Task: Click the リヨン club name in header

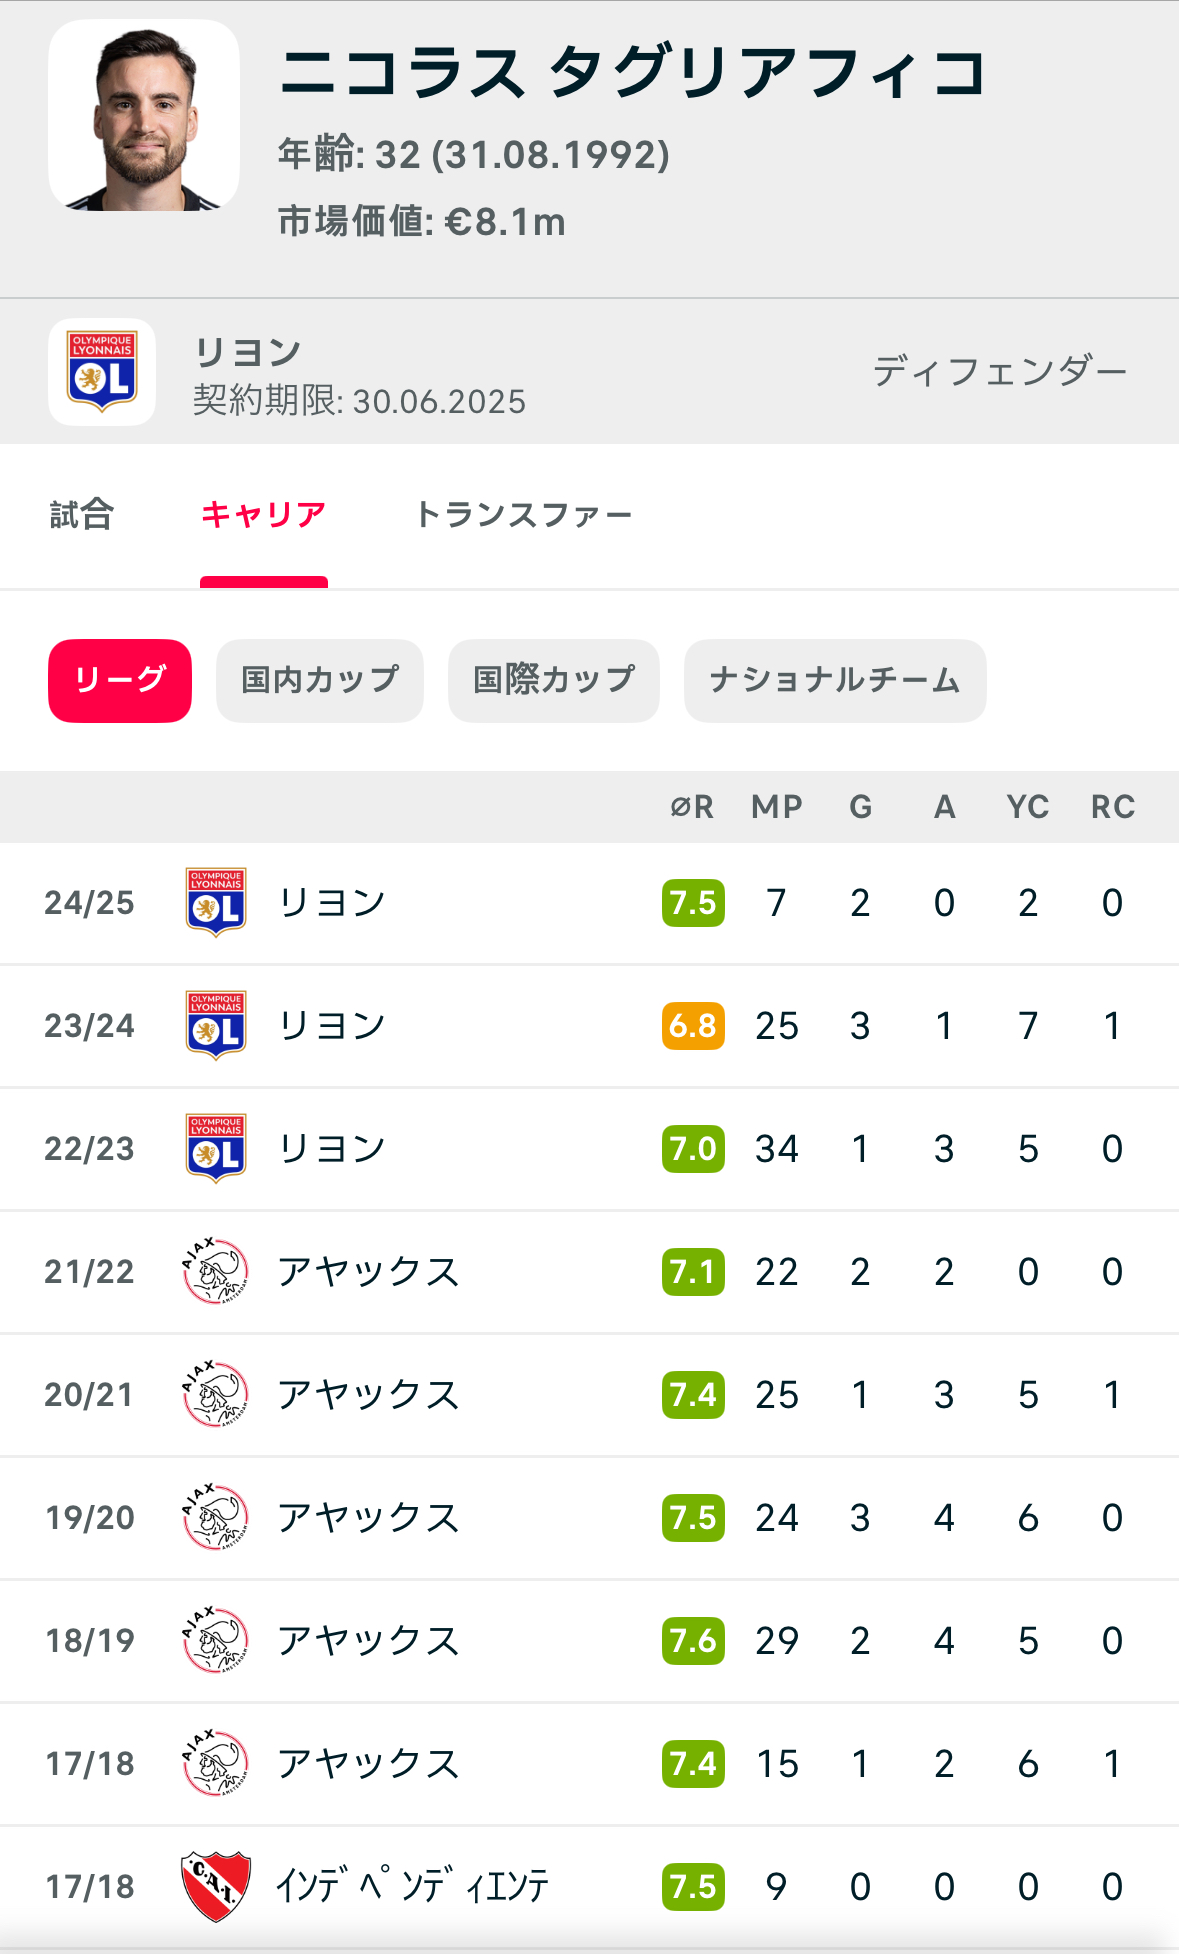Action: (248, 352)
